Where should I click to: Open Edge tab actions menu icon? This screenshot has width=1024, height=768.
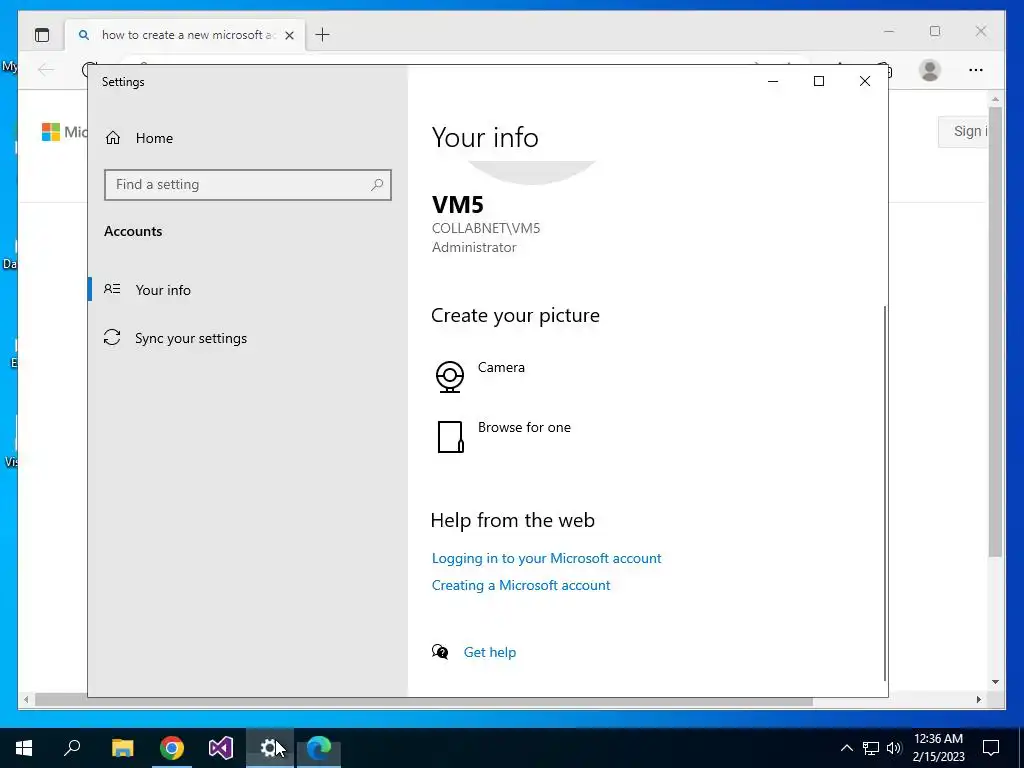point(42,35)
